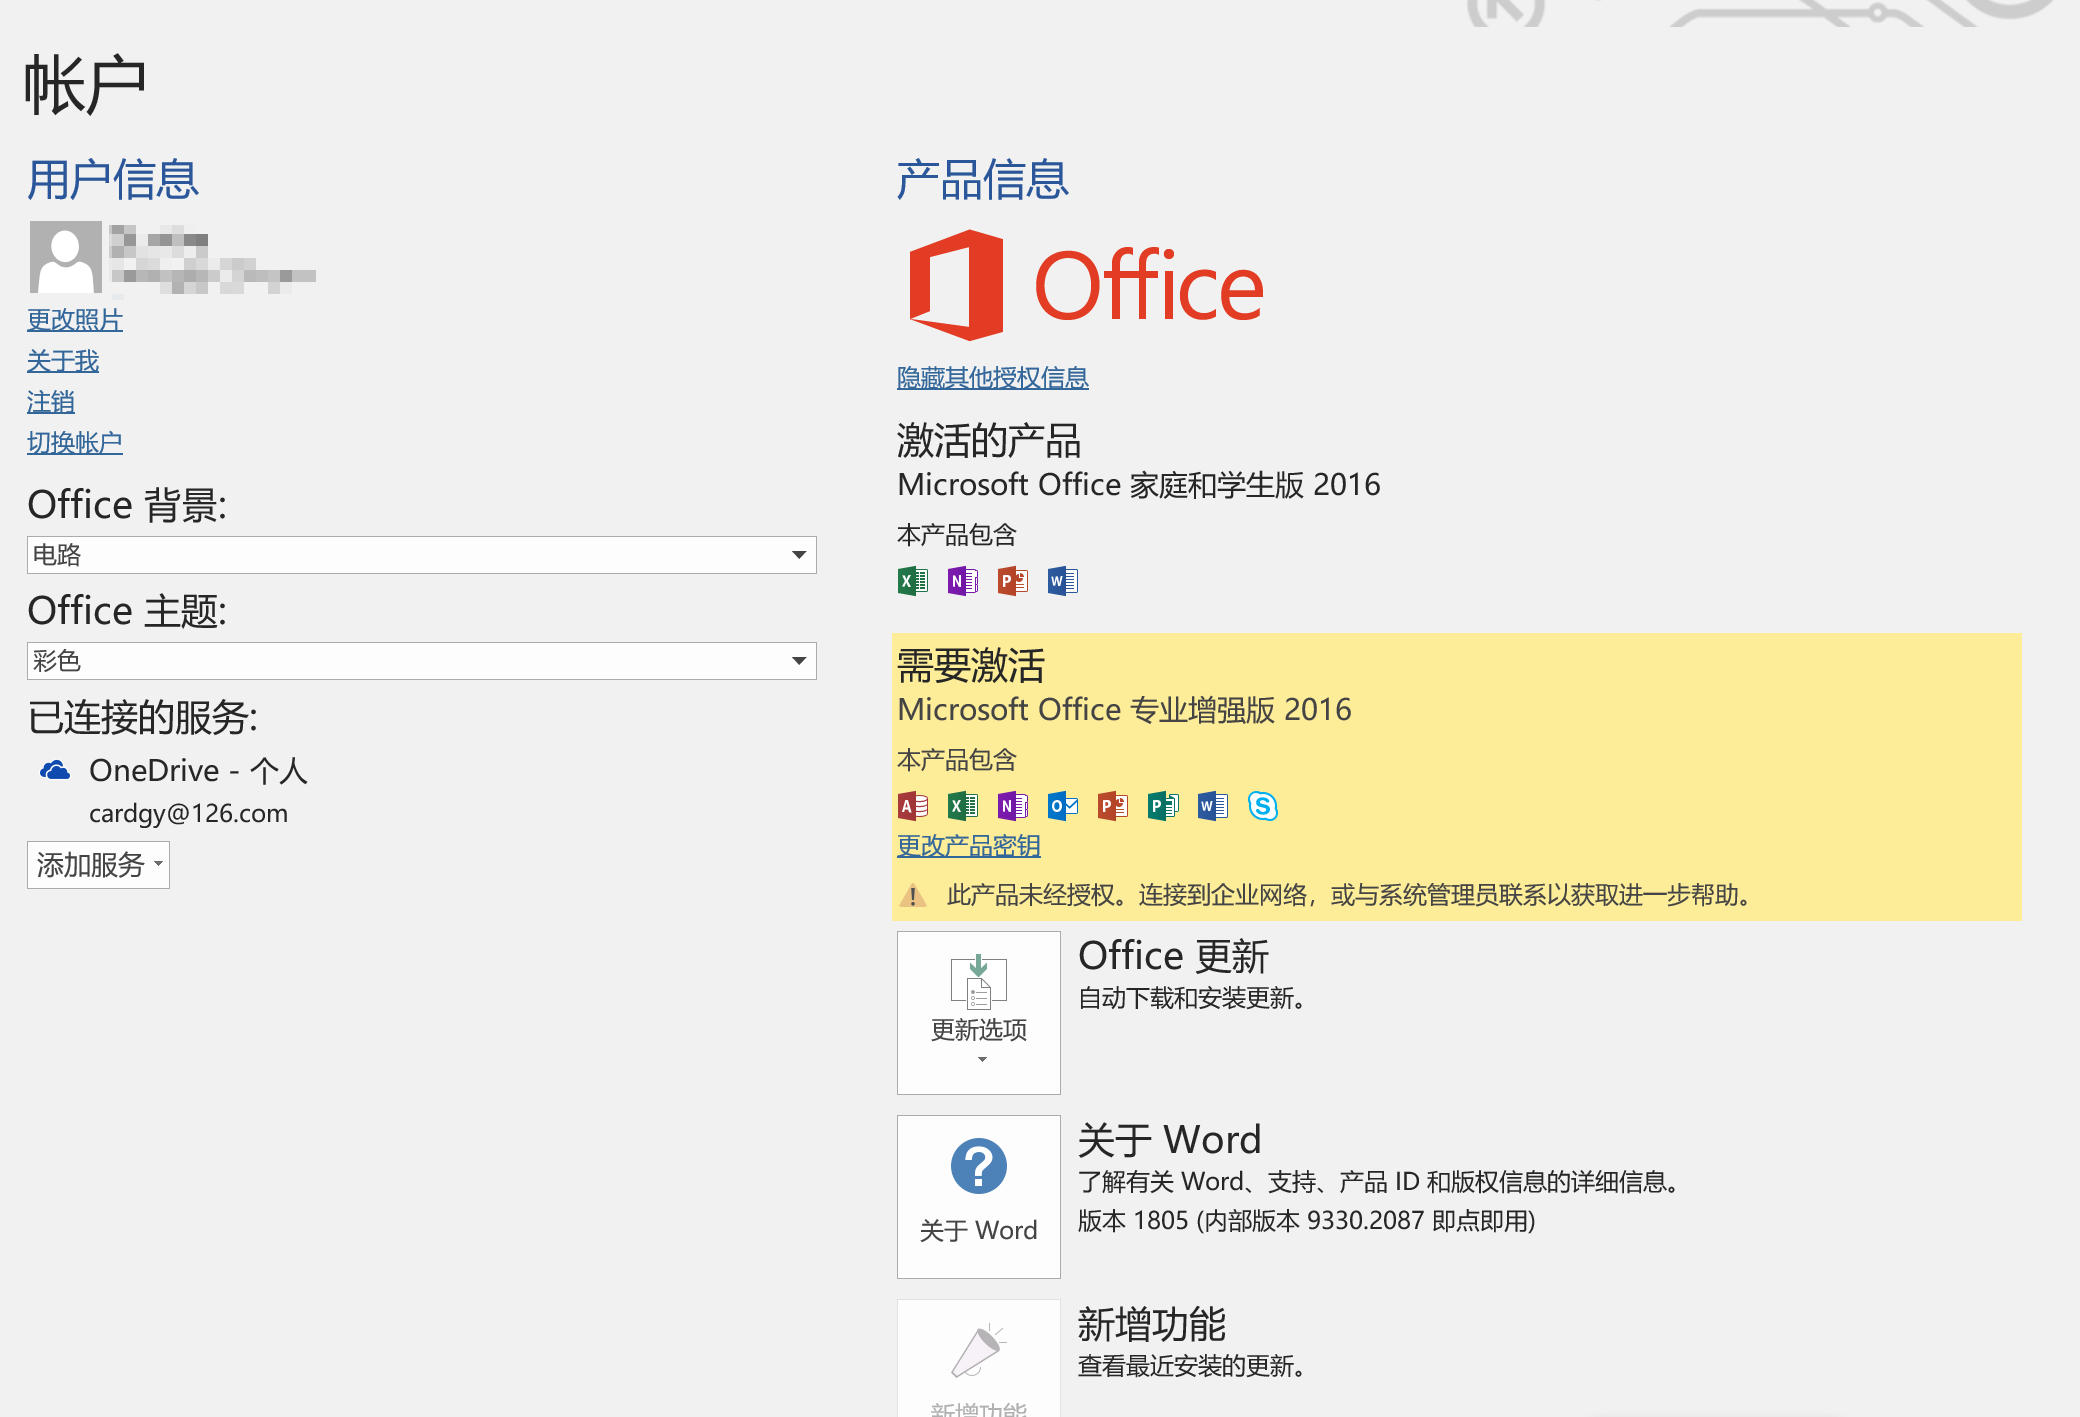Click the Office 更新 heading
The image size is (2080, 1417).
tap(1174, 957)
